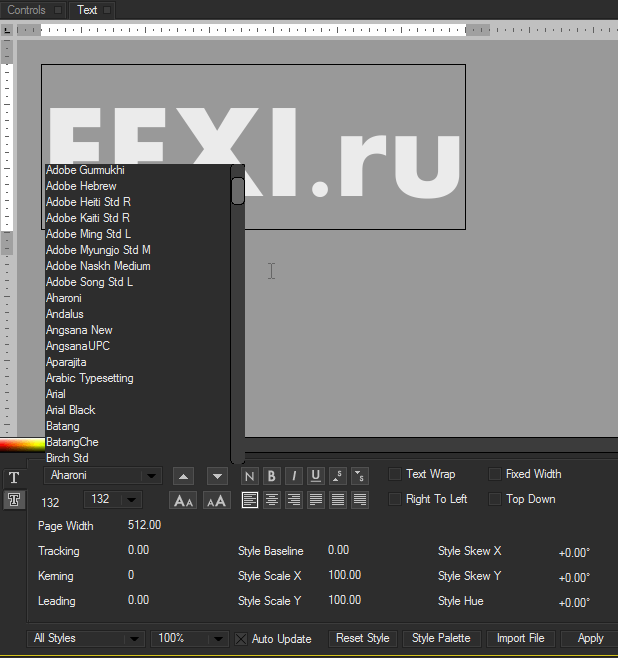Justify text with last line right
The width and height of the screenshot is (618, 658).
click(x=360, y=500)
